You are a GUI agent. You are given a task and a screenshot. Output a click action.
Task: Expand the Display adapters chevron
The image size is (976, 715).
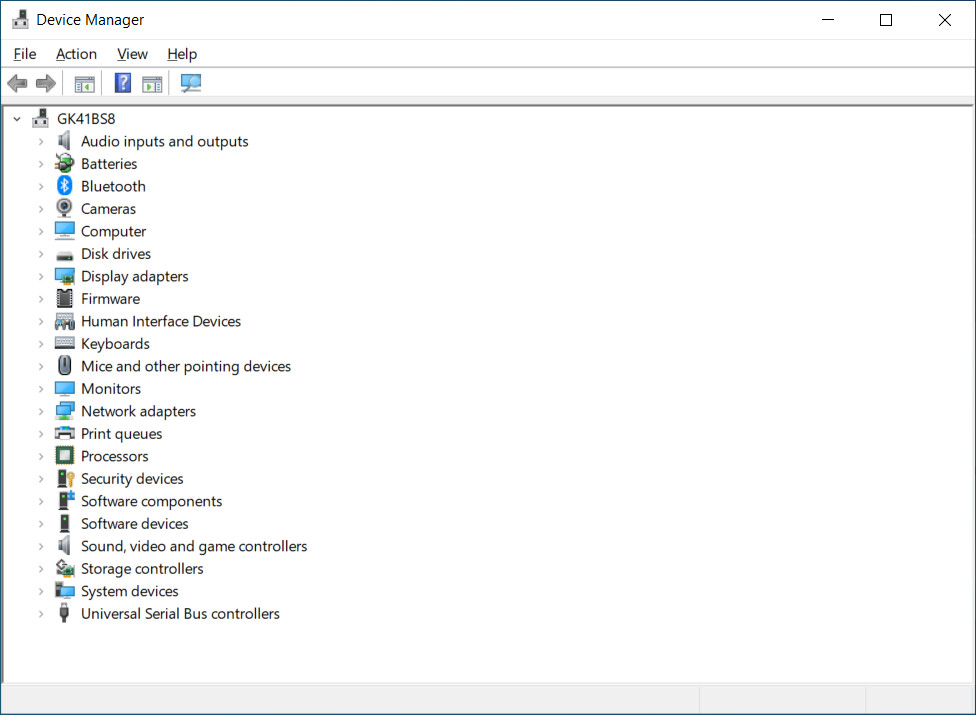[x=41, y=276]
